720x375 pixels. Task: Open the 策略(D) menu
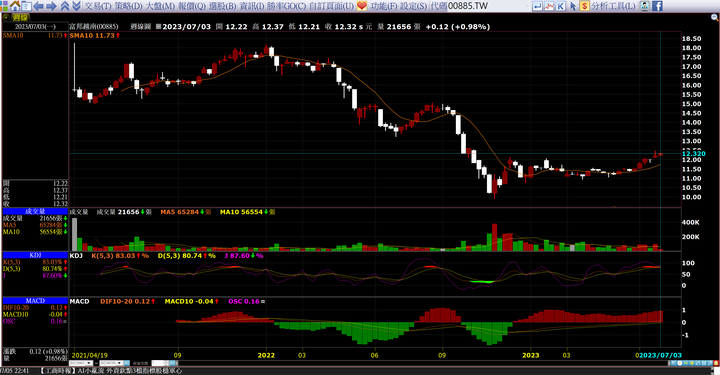(x=128, y=6)
